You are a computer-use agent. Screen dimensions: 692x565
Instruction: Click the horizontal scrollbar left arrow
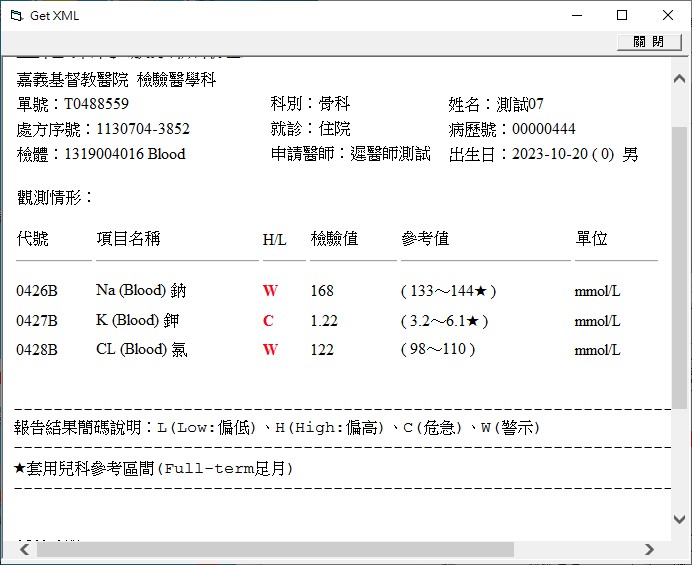click(x=22, y=549)
